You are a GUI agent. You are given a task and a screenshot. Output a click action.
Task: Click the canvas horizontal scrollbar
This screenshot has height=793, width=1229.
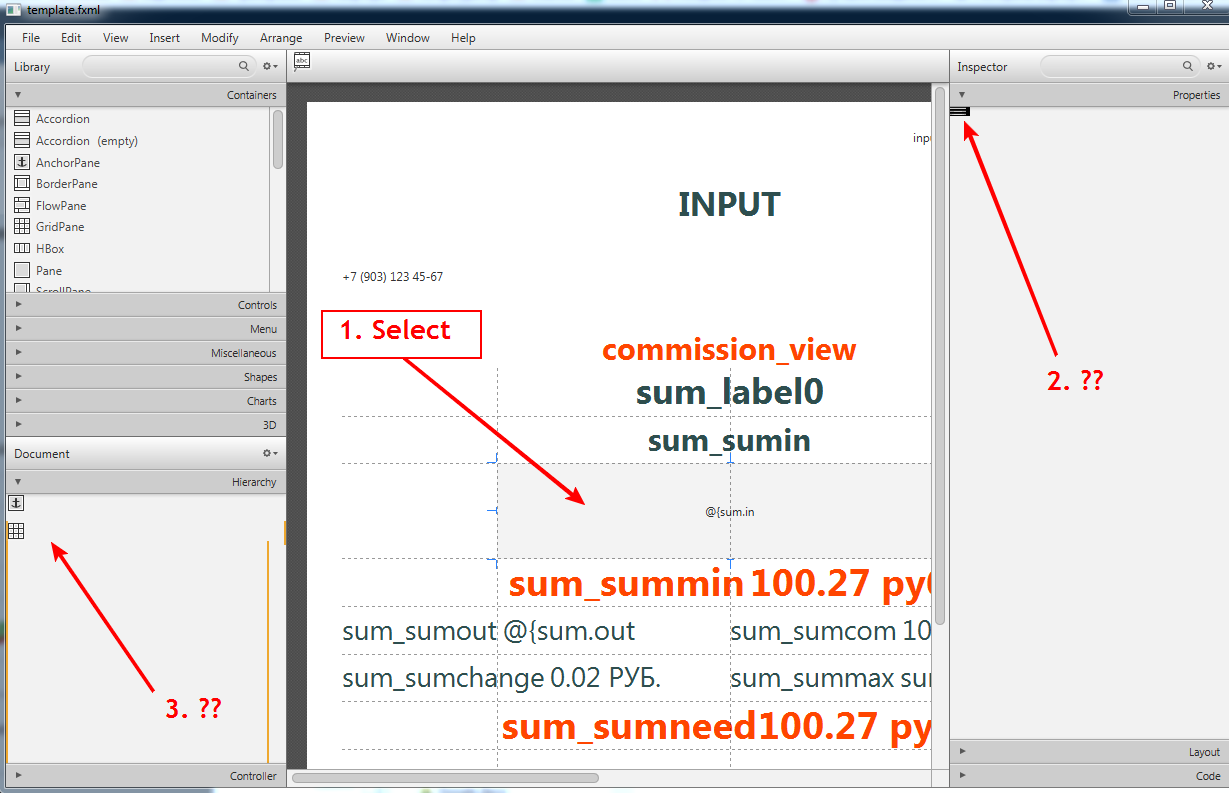pos(445,777)
